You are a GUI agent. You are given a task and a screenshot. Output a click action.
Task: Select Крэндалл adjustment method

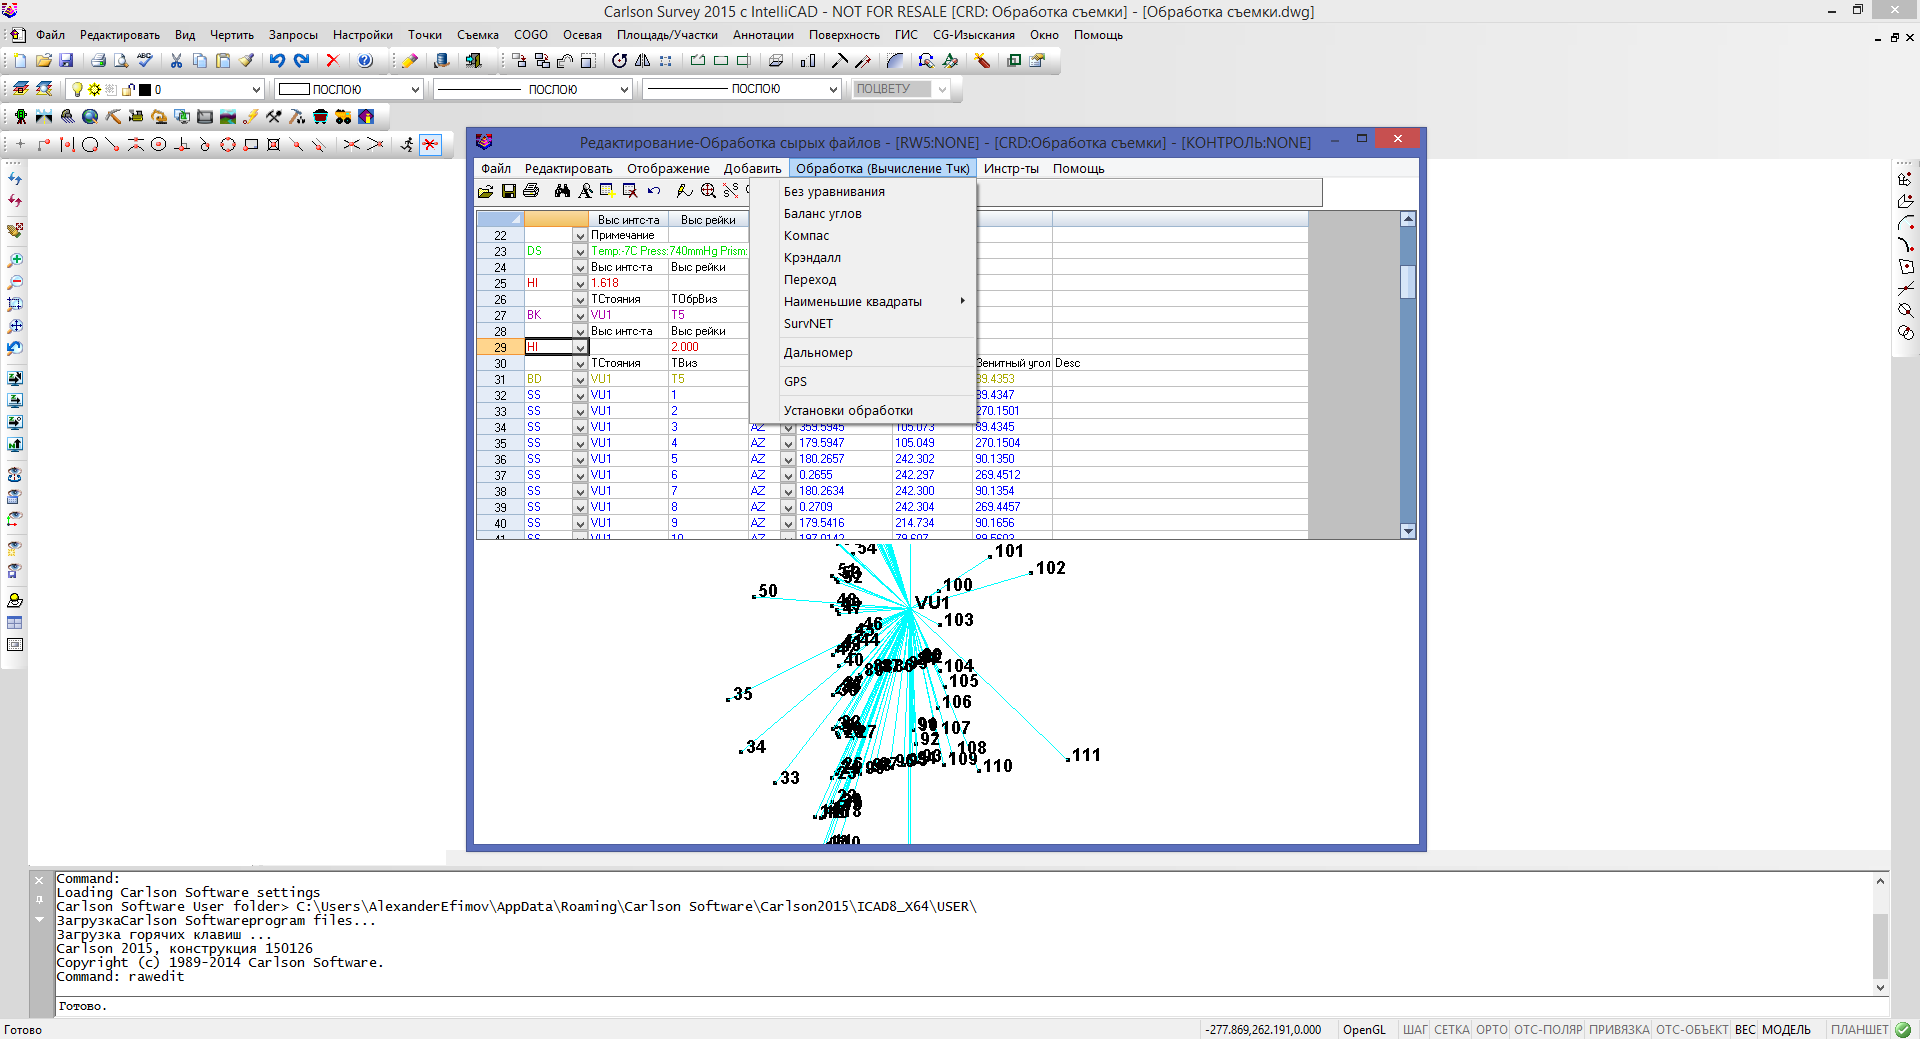(x=863, y=257)
